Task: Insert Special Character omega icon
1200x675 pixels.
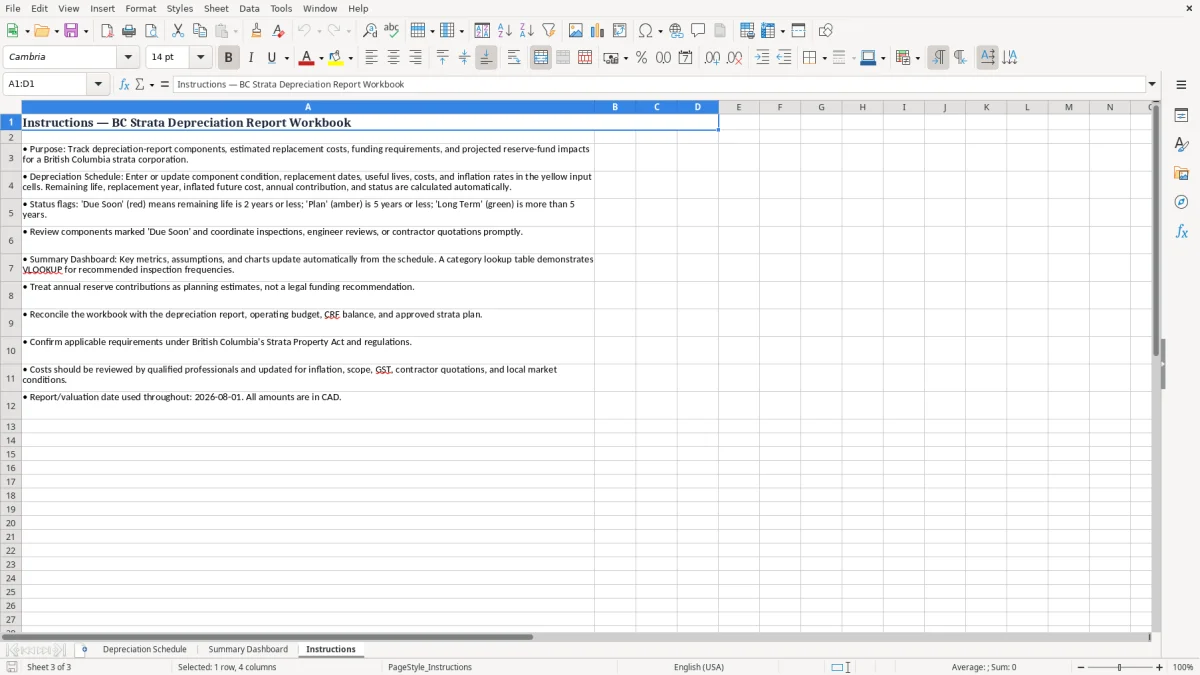Action: coord(646,31)
